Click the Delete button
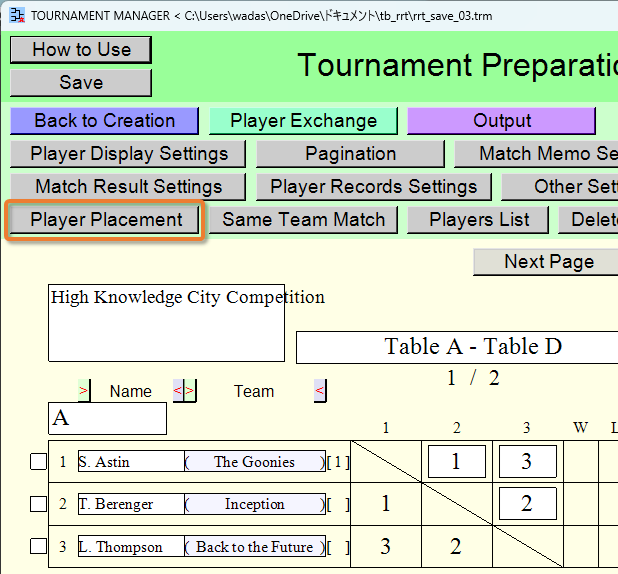 click(x=588, y=220)
